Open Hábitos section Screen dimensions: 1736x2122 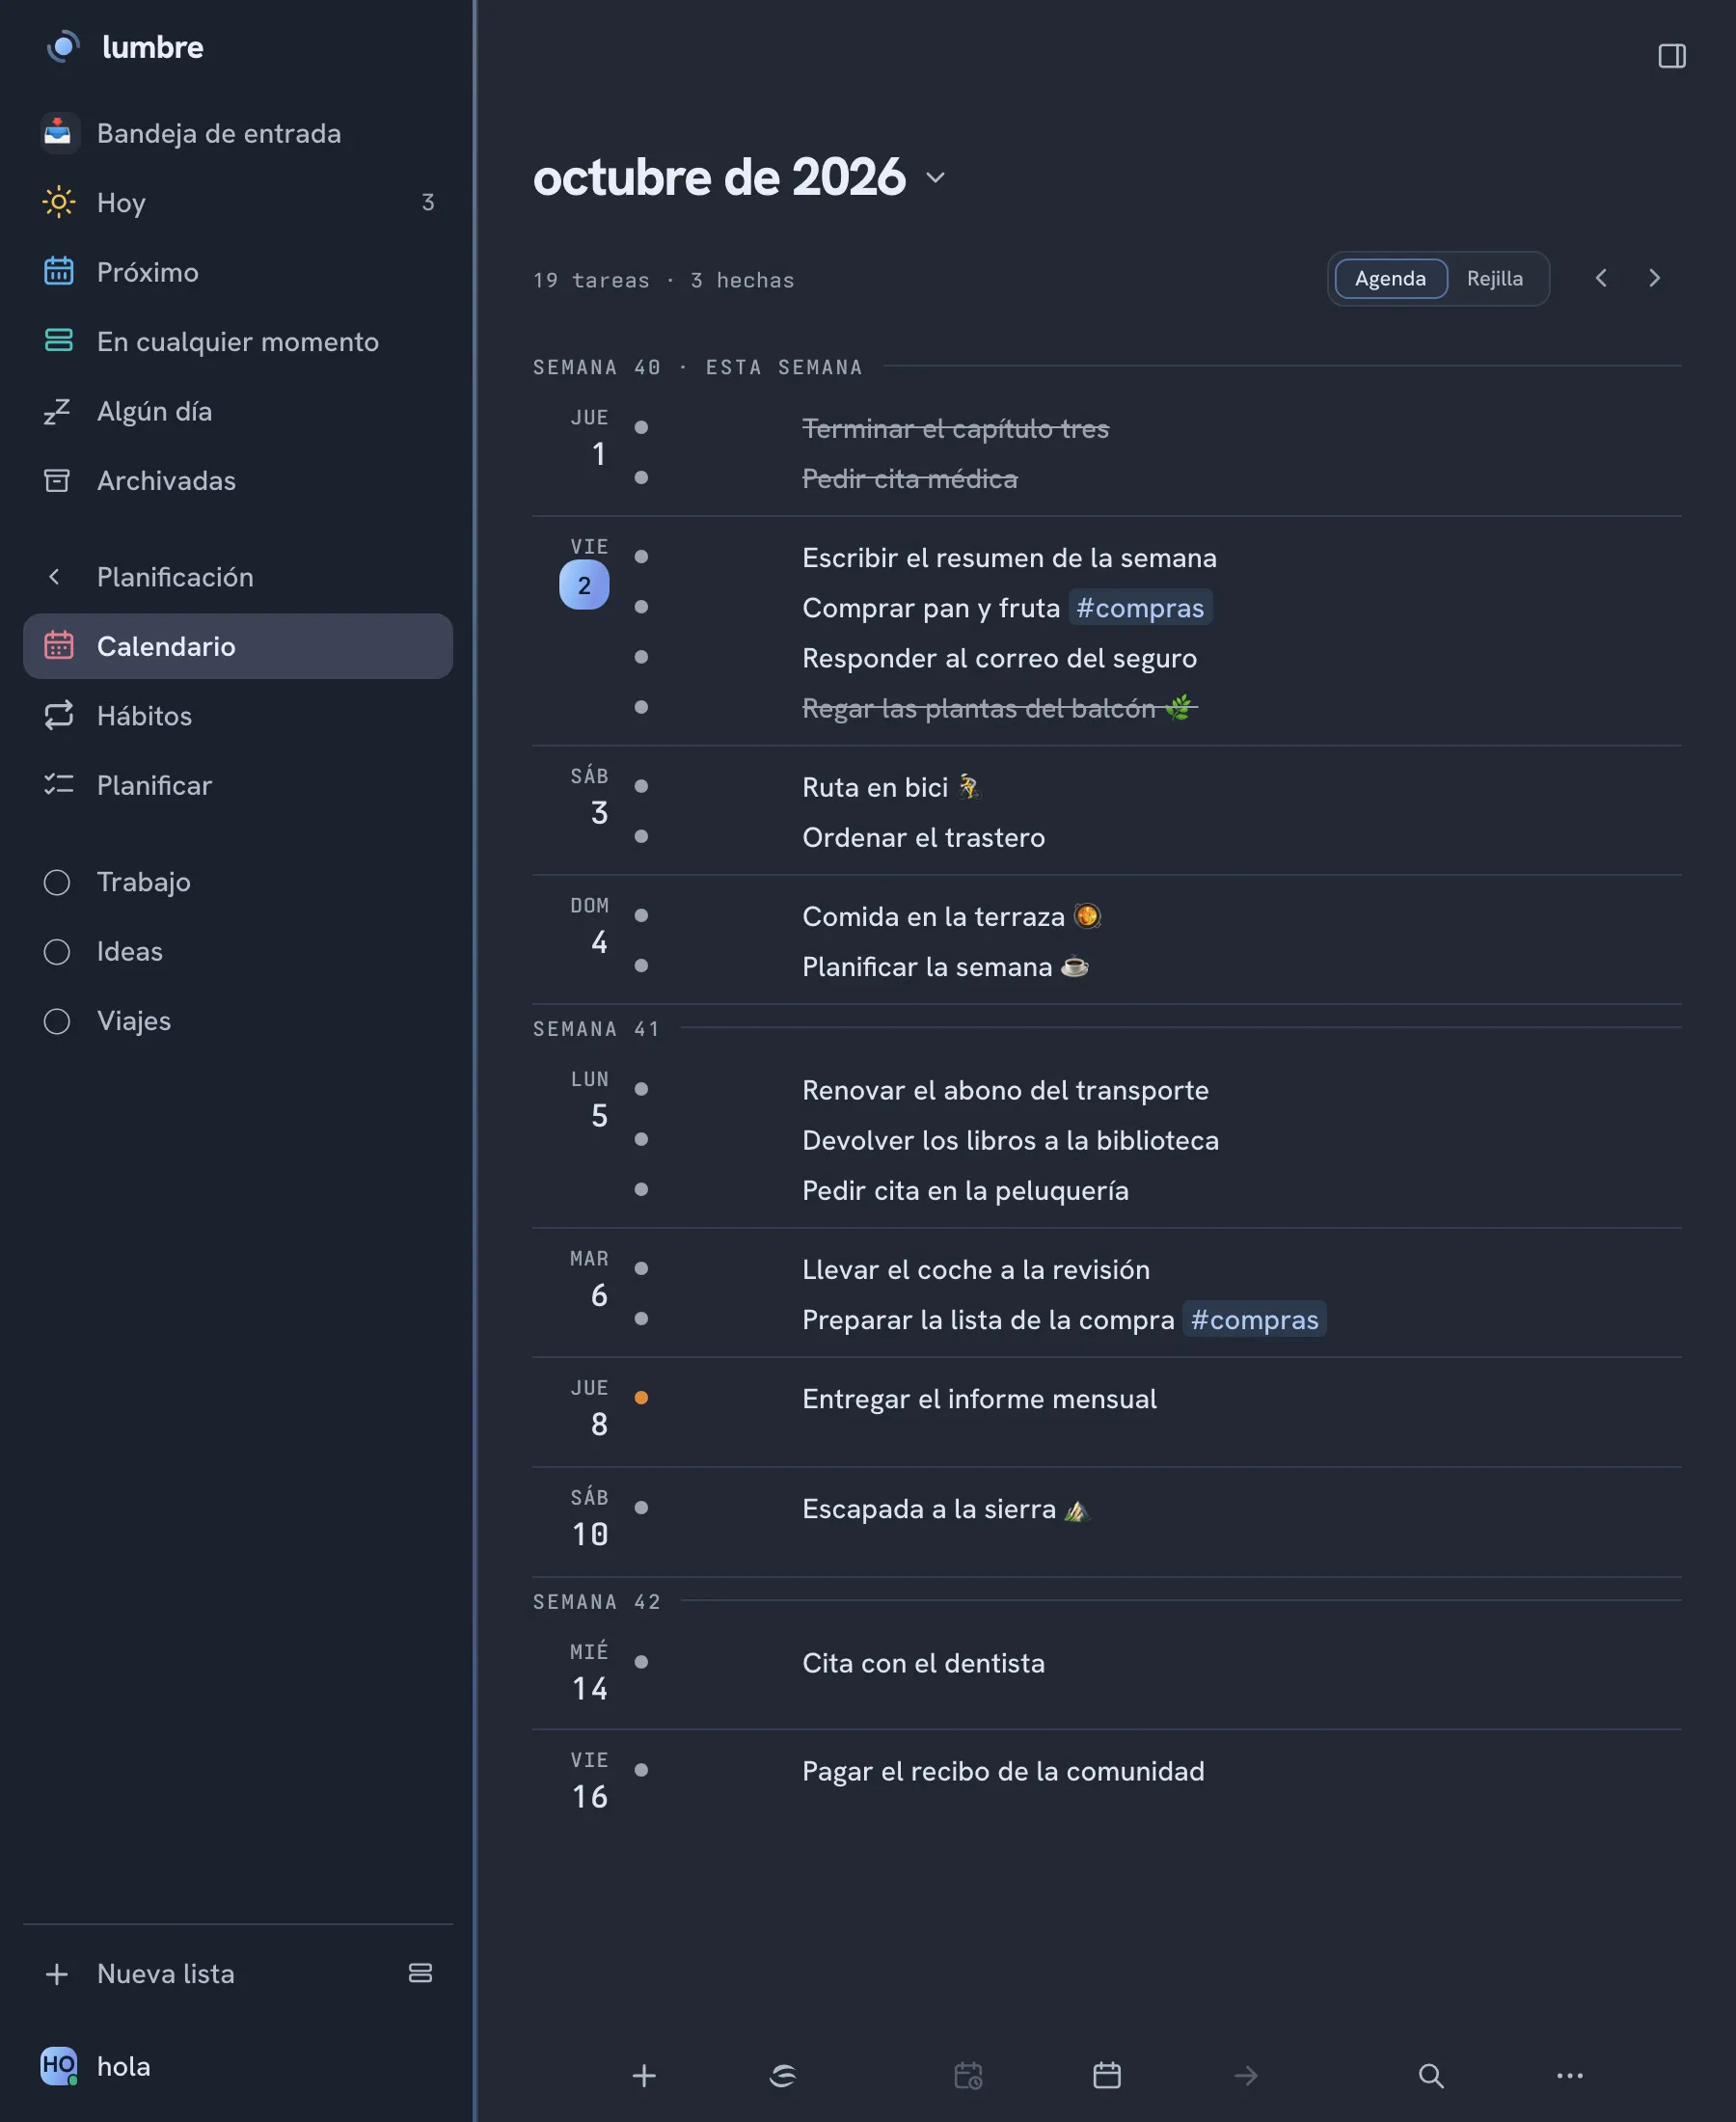coord(237,715)
